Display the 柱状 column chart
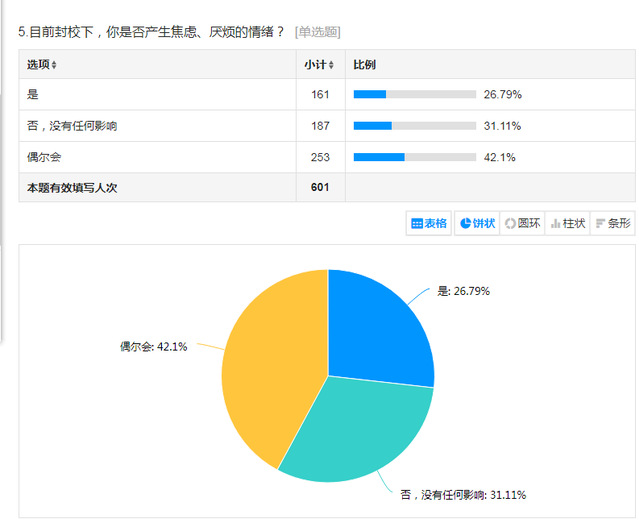Screen dimensions: 639x523 [x=568, y=223]
